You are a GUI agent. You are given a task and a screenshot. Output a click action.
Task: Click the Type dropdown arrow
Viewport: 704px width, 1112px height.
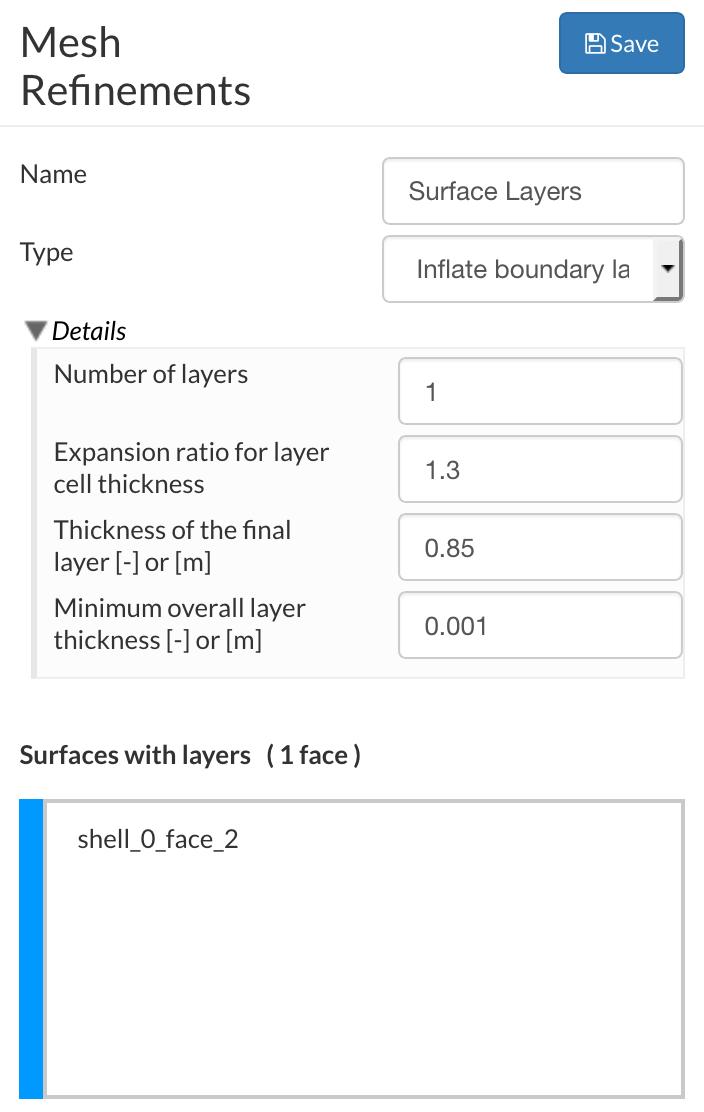tap(667, 269)
